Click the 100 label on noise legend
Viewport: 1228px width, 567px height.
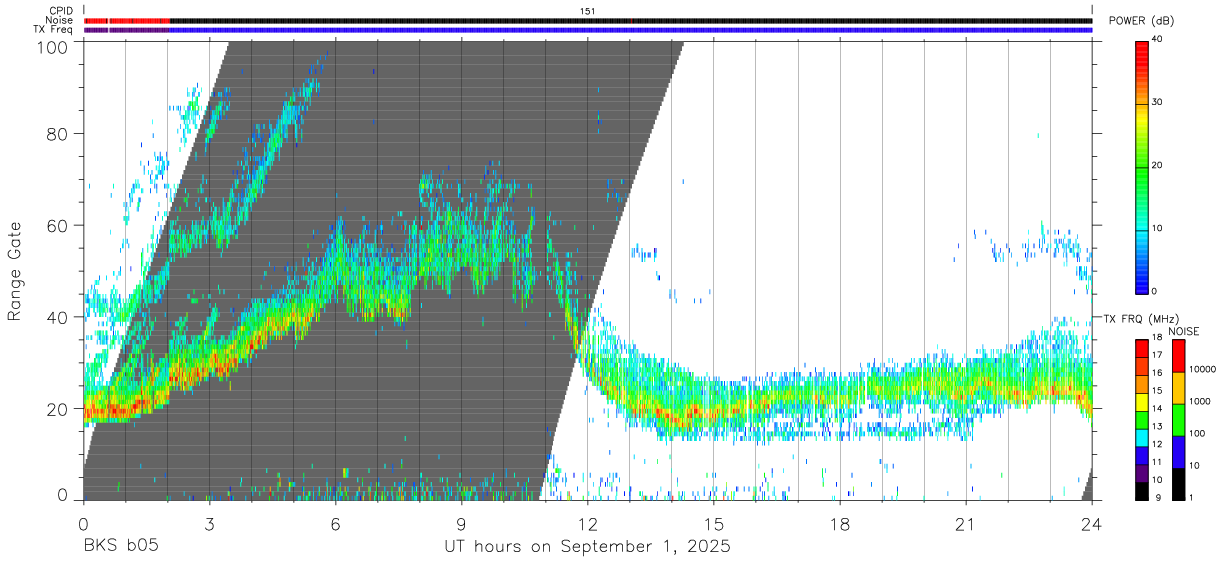[1197, 433]
